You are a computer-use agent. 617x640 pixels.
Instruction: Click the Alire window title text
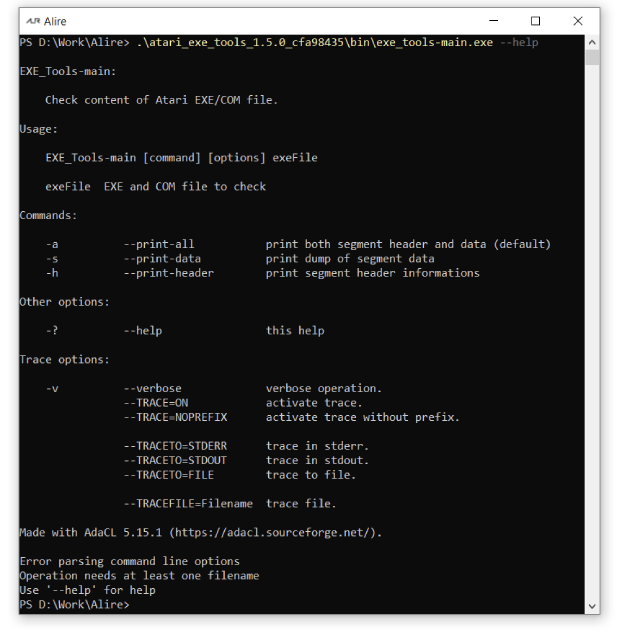coord(55,21)
